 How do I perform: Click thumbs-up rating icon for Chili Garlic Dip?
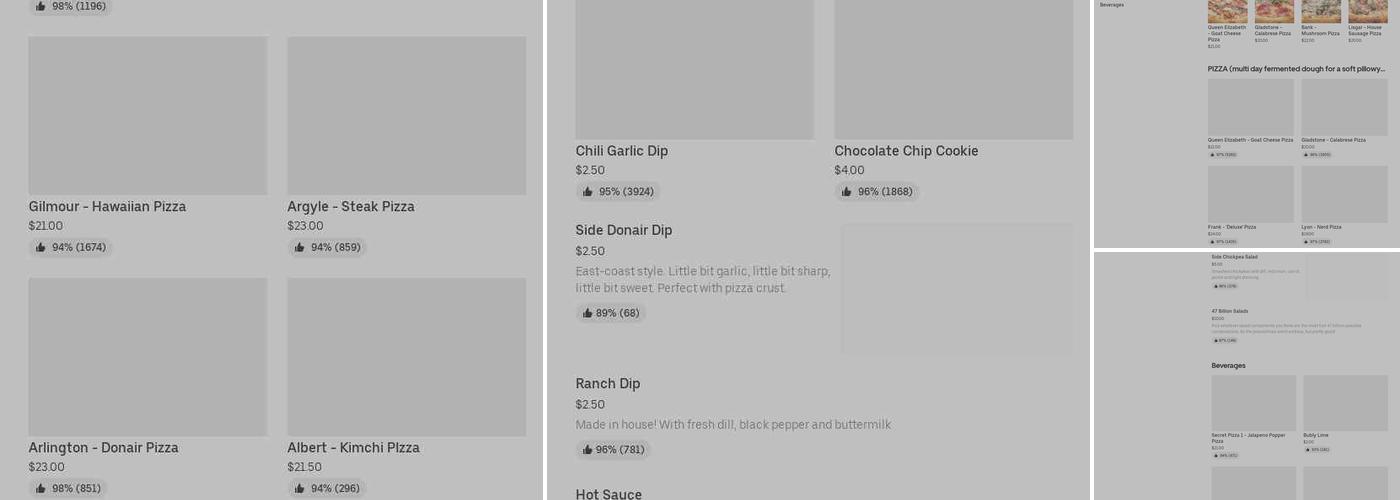coord(588,192)
